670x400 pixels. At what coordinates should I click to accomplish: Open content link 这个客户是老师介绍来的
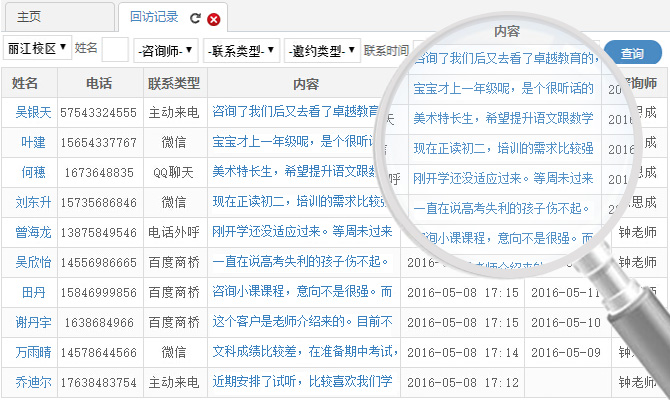302,321
